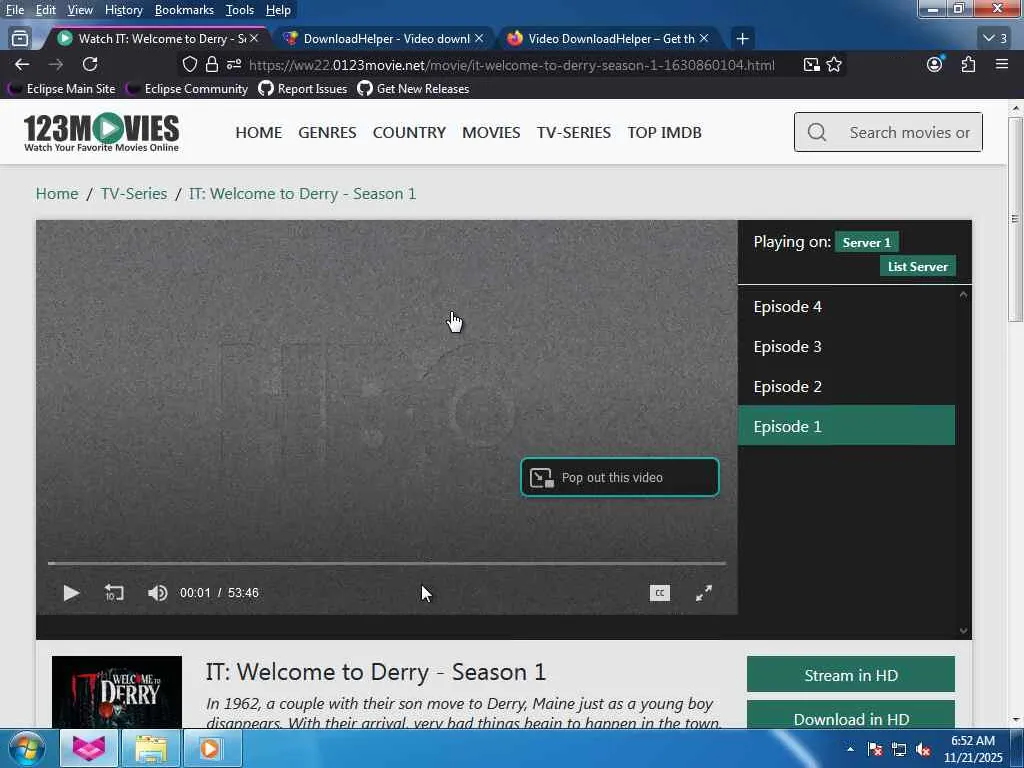This screenshot has width=1024, height=768.
Task: Open Report Issues bookmark
Action: pos(303,89)
